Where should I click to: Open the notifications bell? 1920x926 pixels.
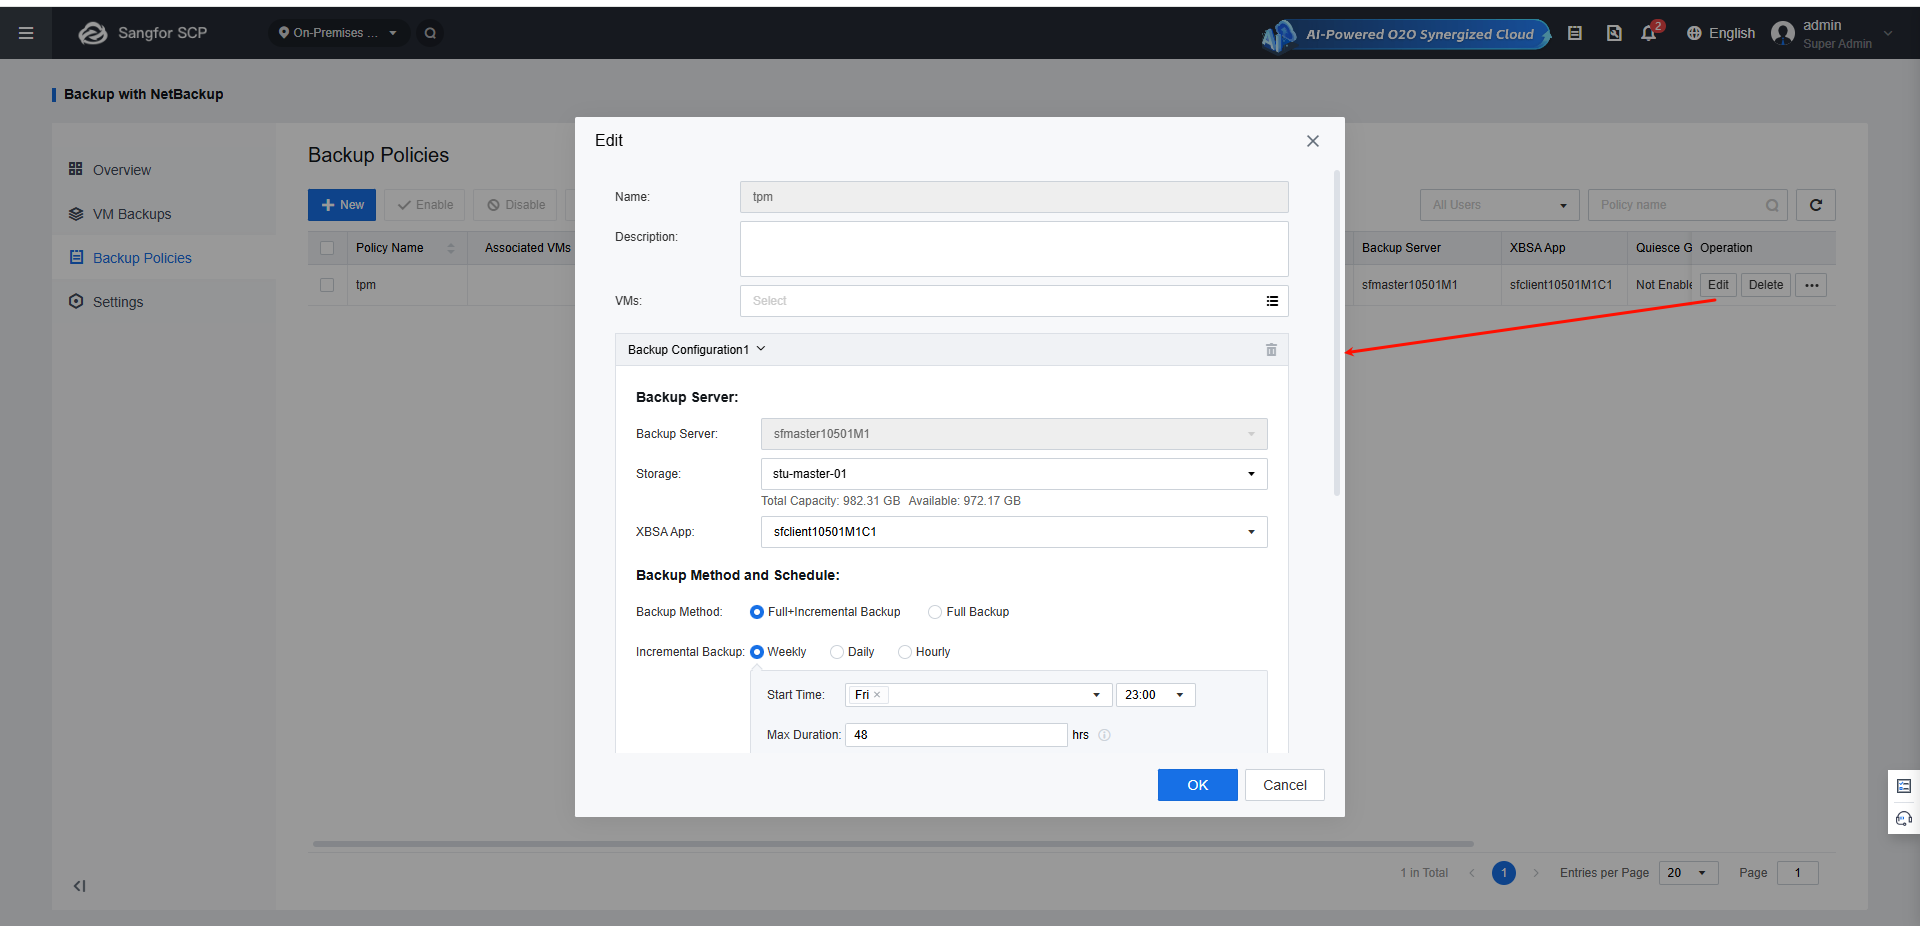coord(1648,33)
